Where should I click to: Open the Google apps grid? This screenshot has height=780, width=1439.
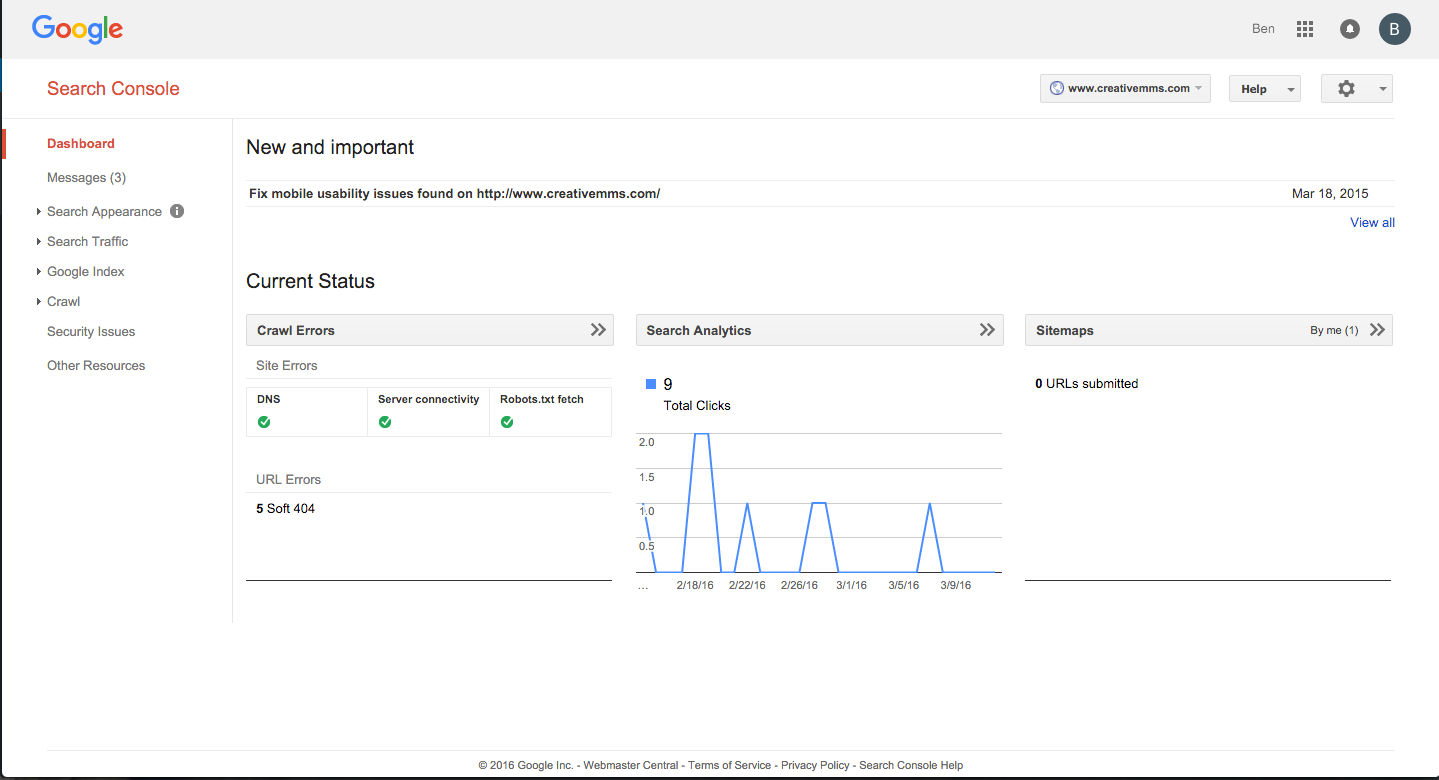click(x=1304, y=29)
